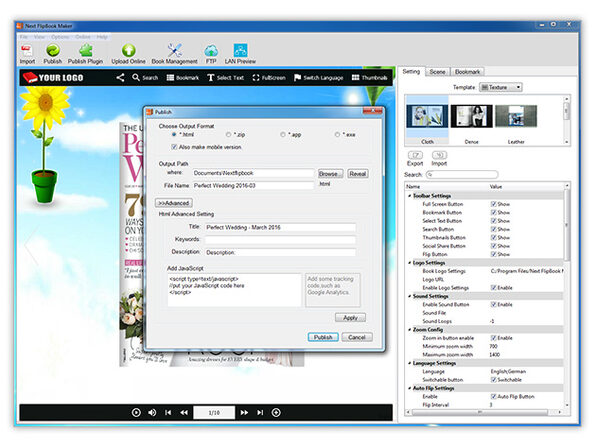Open the File menu

click(x=24, y=37)
